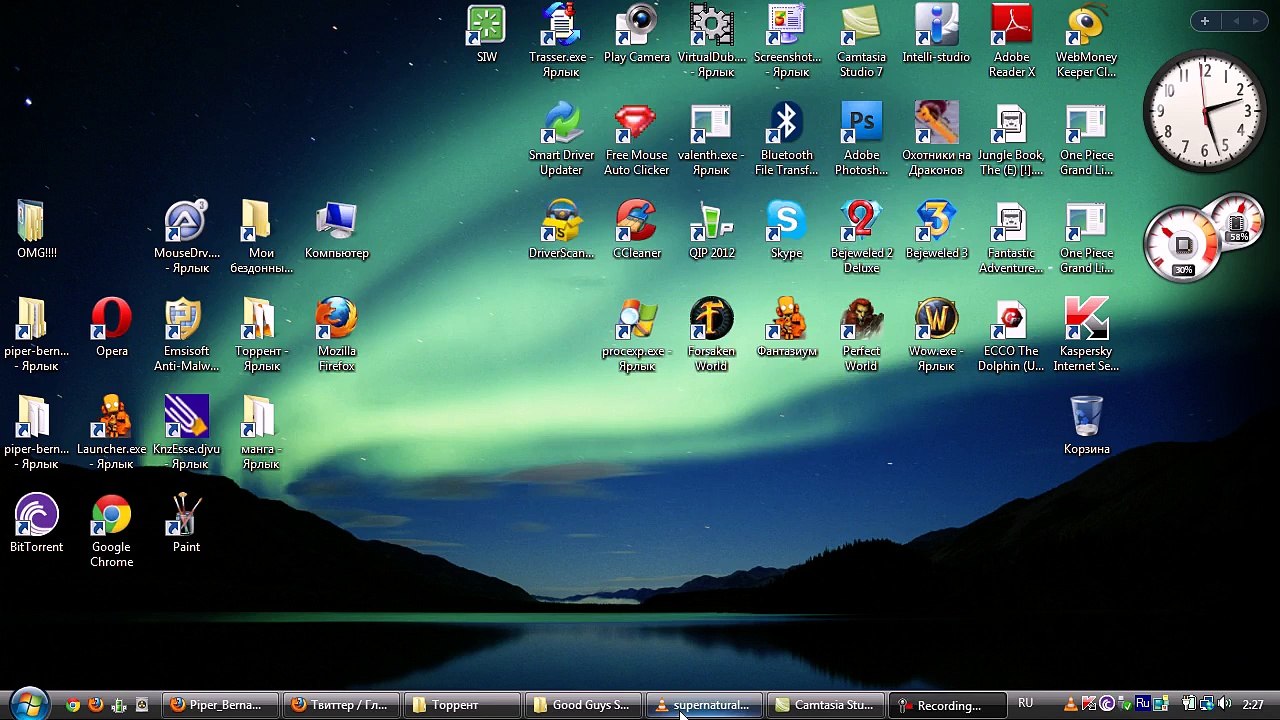Open Mozilla Firefox desktop icon
This screenshot has width=1280, height=720.
click(x=337, y=335)
